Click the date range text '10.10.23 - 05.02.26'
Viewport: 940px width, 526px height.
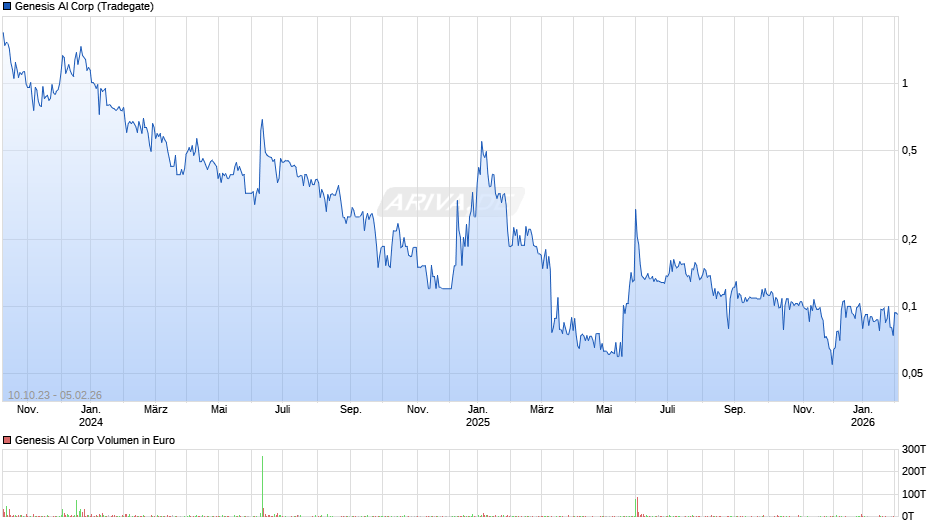click(55, 395)
